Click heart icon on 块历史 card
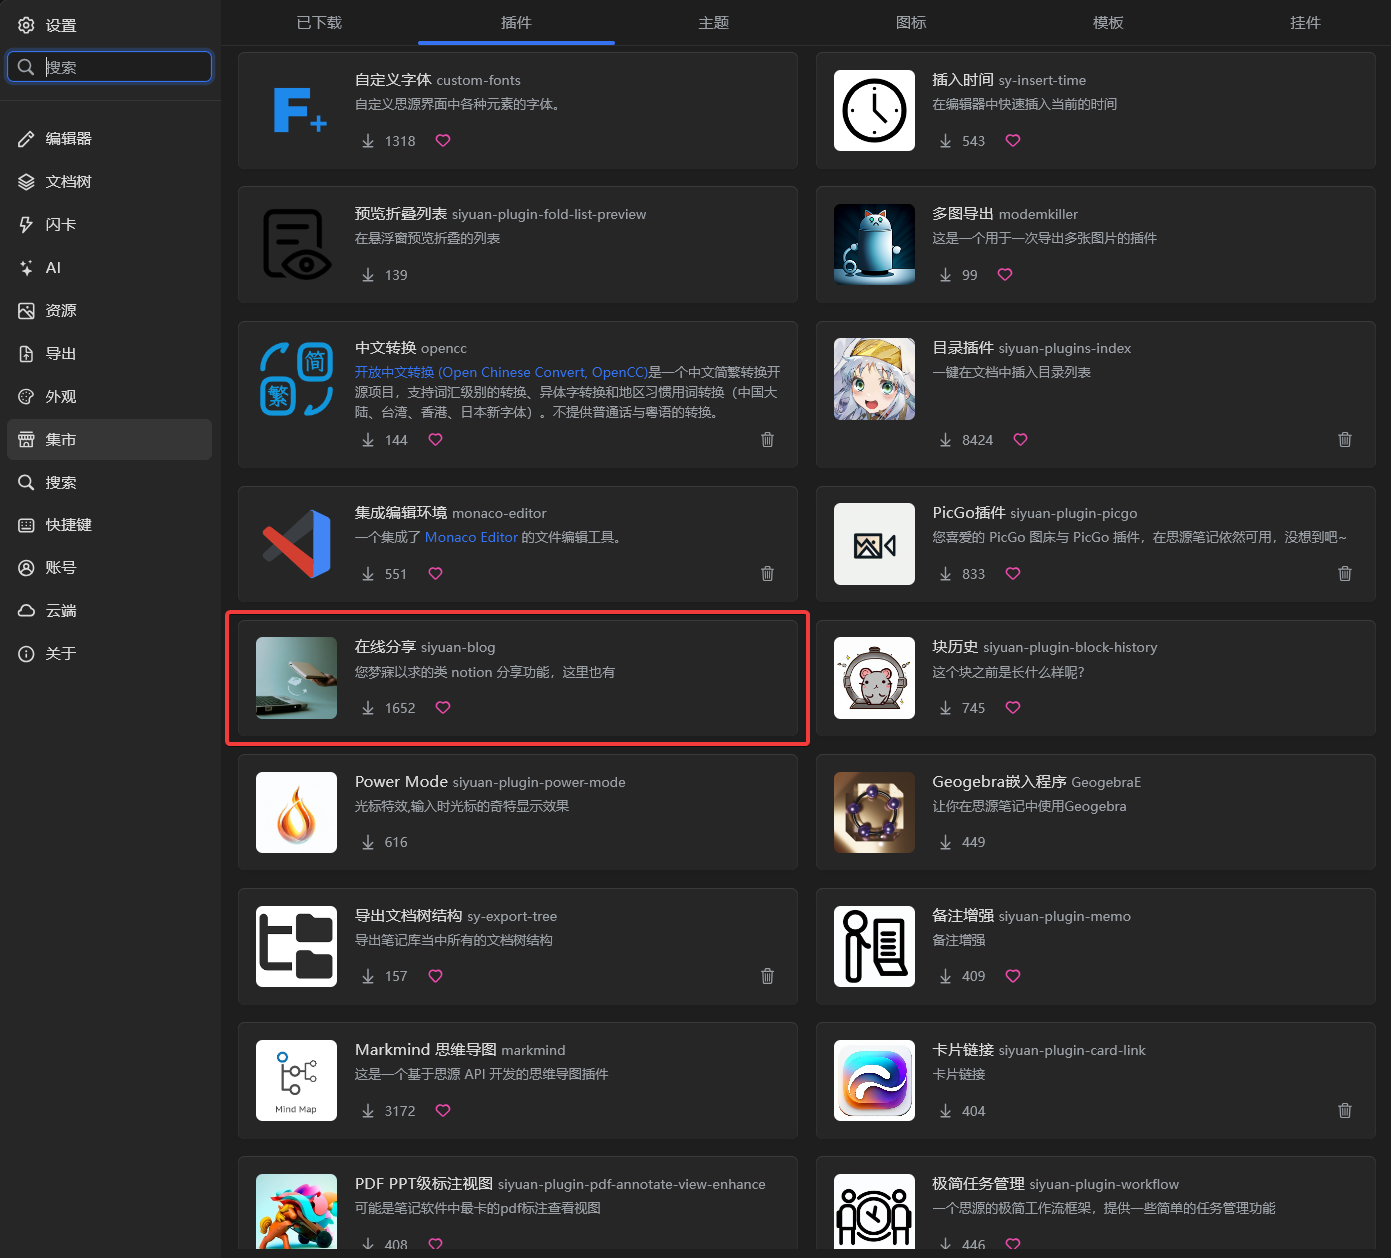This screenshot has height=1258, width=1391. coord(1013,708)
